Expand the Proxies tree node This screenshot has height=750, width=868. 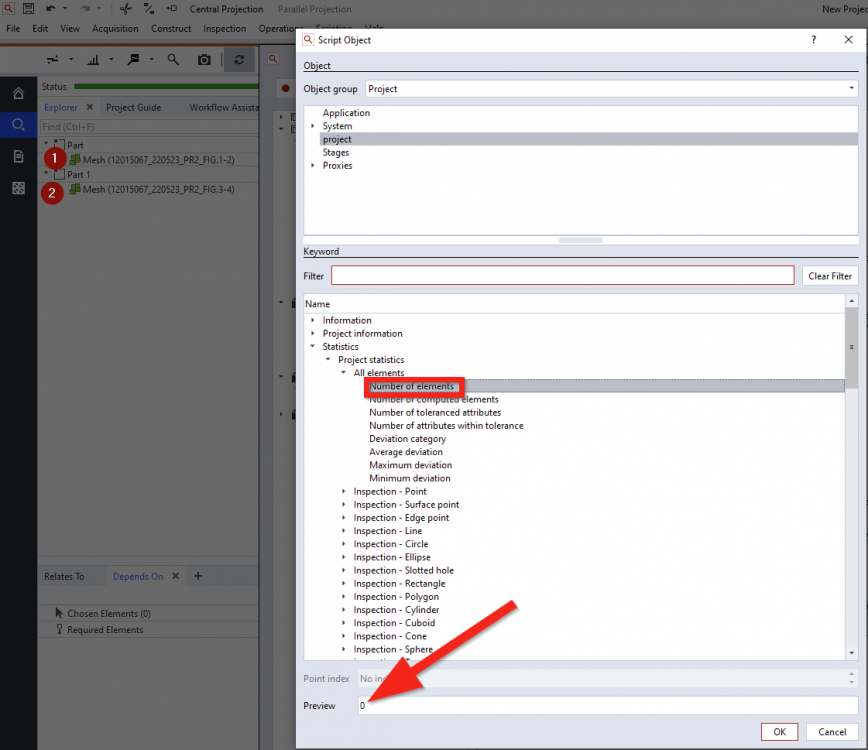coord(313,166)
